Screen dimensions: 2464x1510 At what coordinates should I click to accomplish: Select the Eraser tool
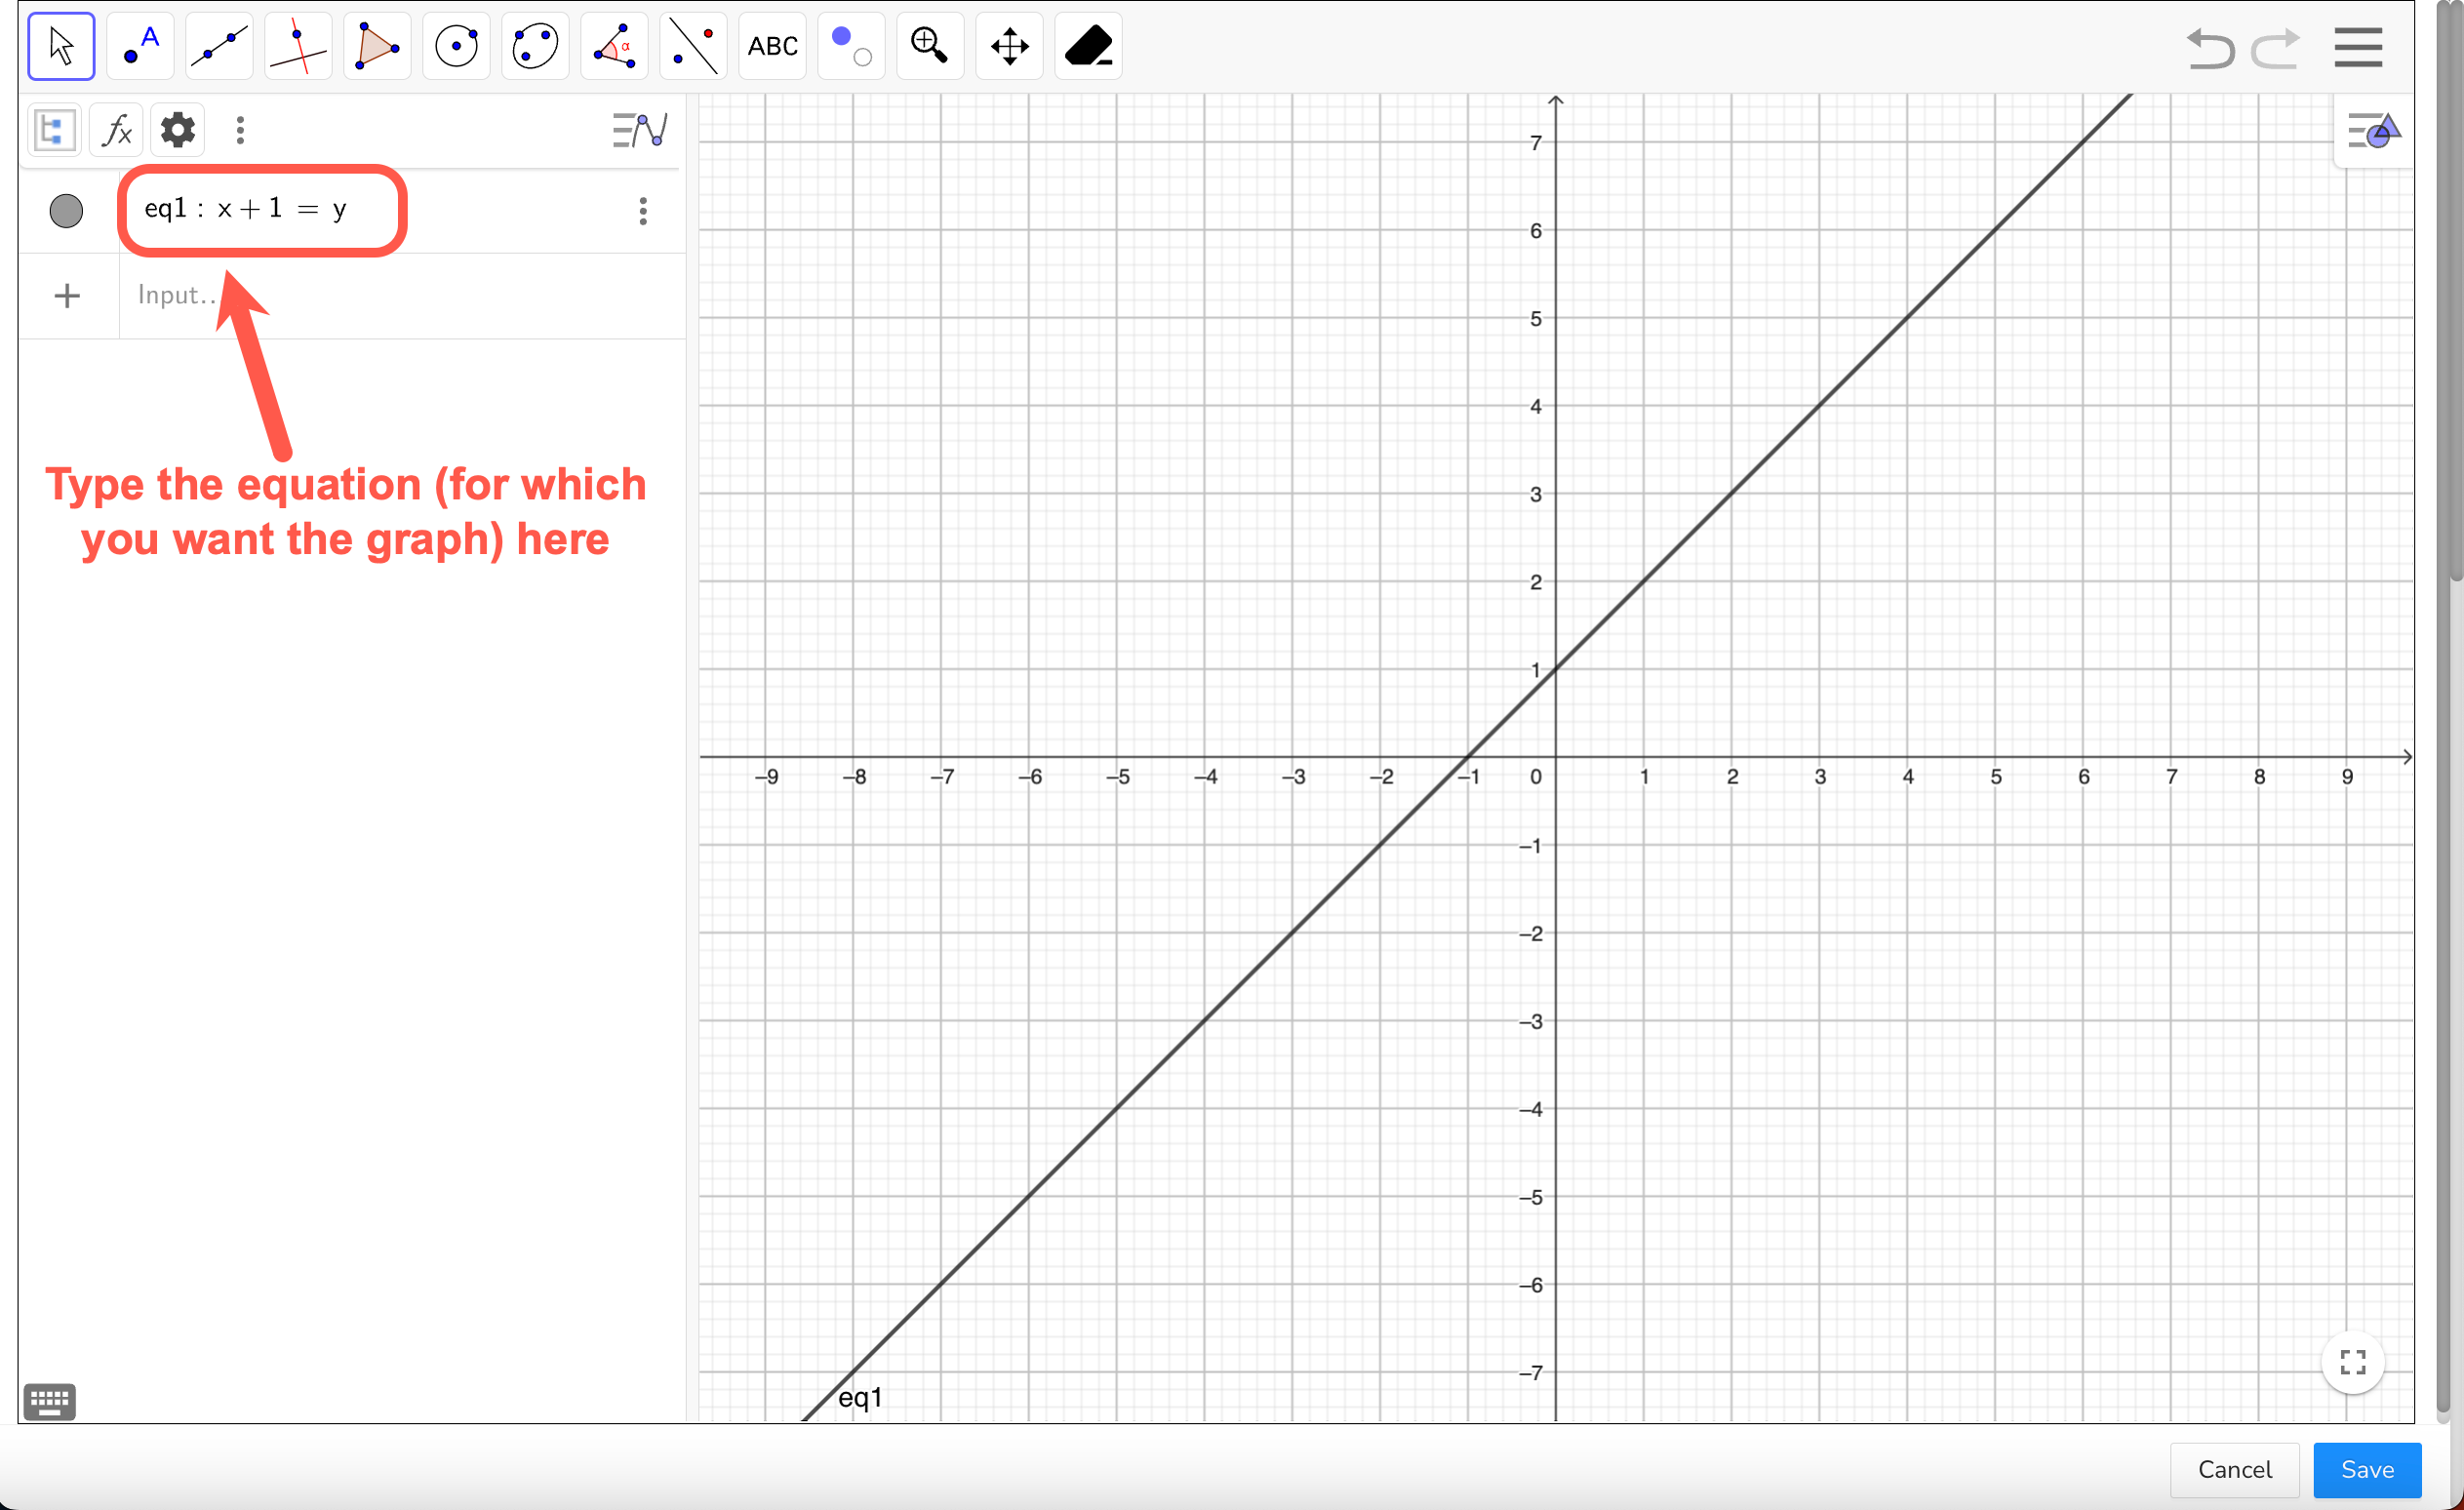[x=1088, y=45]
